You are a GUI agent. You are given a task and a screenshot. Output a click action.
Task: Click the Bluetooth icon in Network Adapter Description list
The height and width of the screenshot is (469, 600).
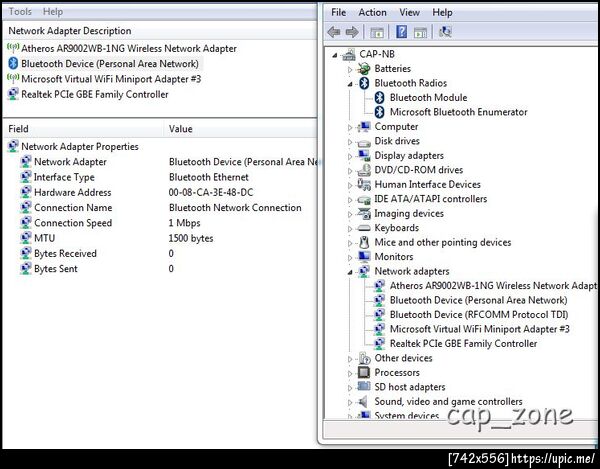pos(13,64)
